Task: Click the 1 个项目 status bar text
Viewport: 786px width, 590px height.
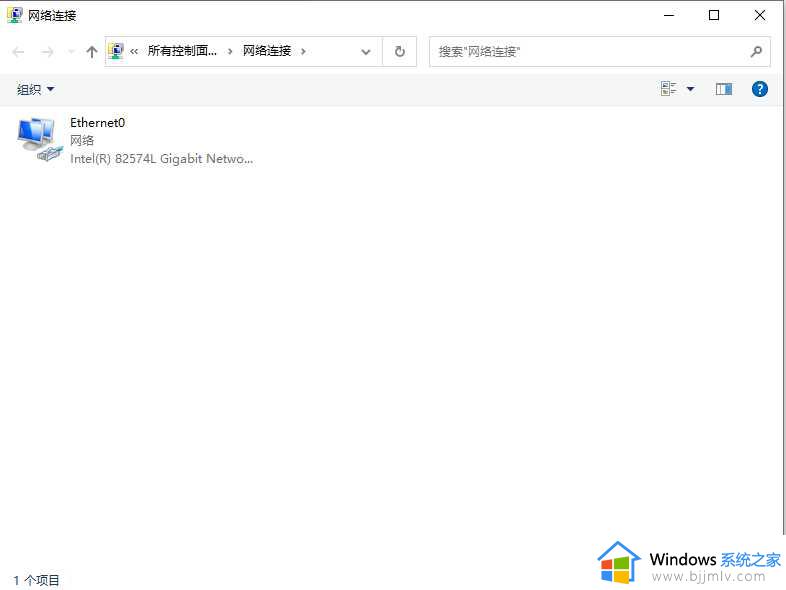Action: (37, 580)
